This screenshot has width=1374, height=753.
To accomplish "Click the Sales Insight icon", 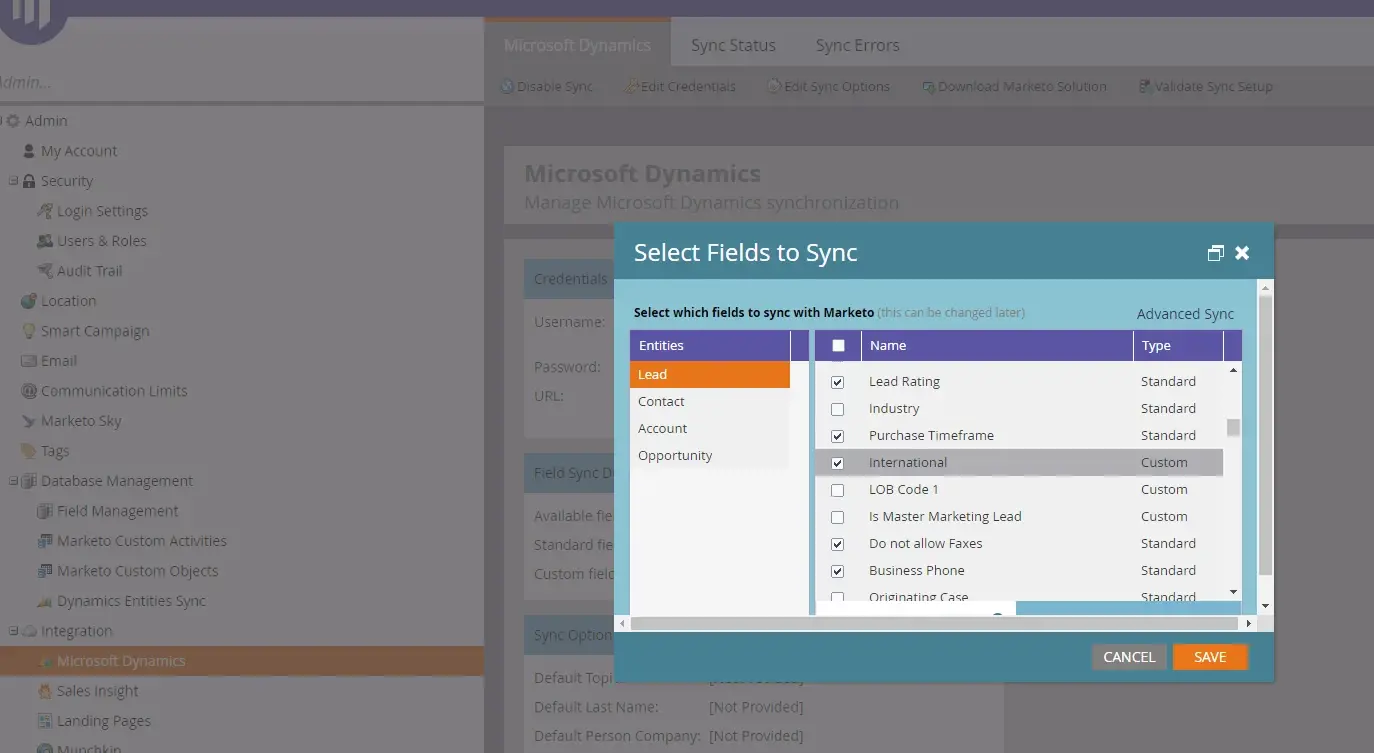I will (45, 691).
